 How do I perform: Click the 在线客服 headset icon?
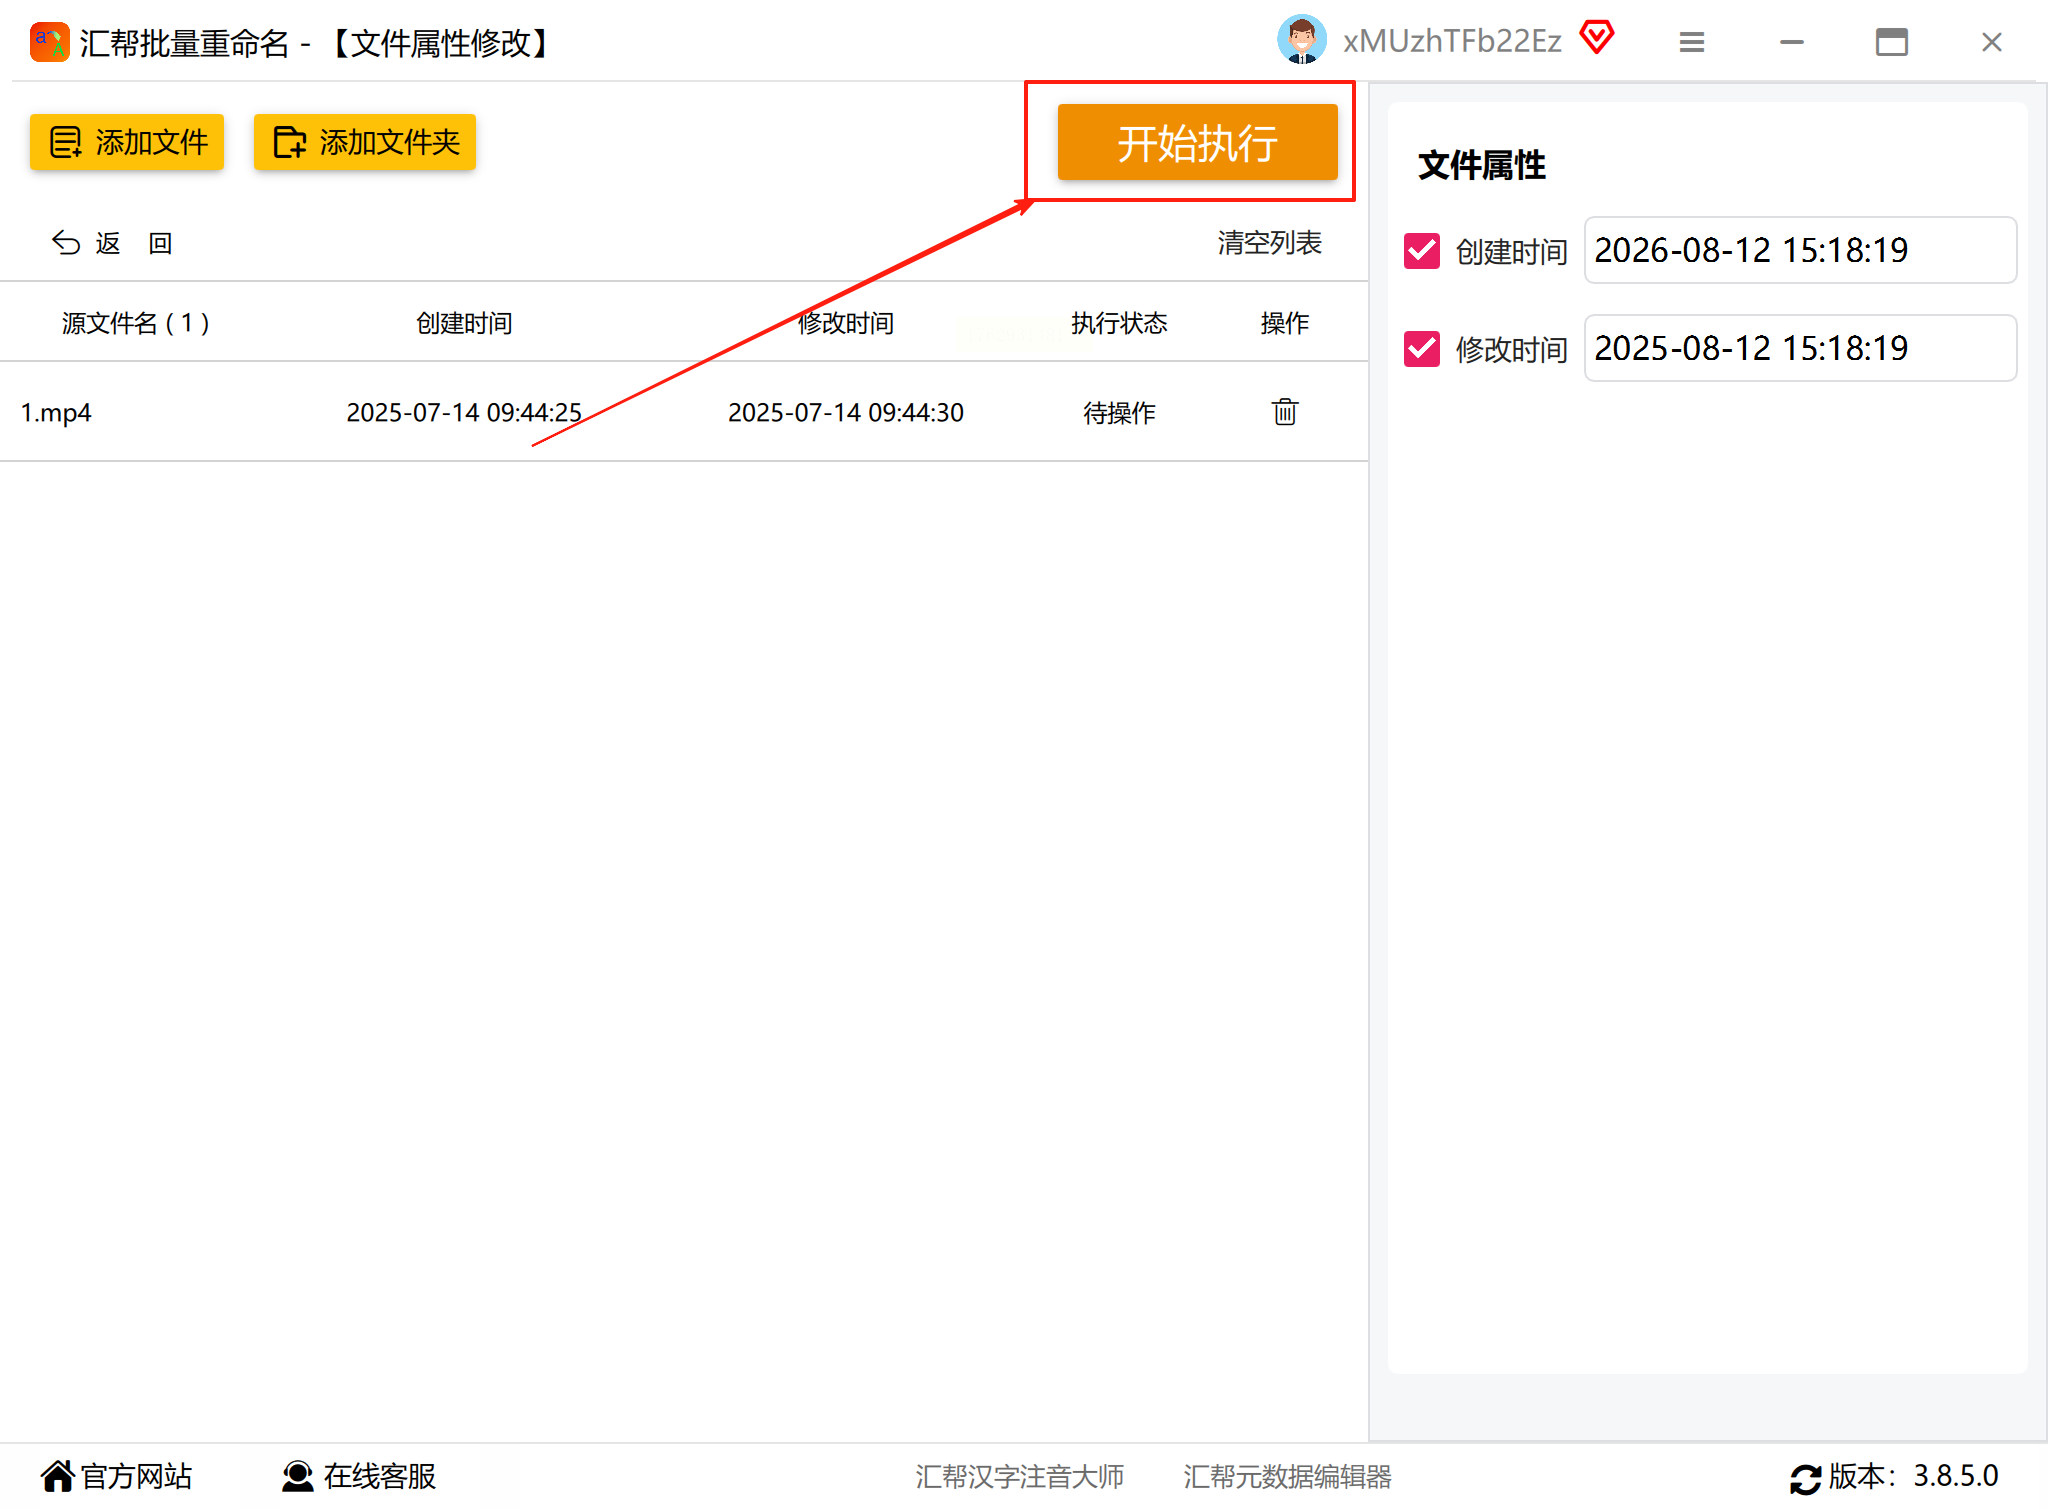click(297, 1476)
